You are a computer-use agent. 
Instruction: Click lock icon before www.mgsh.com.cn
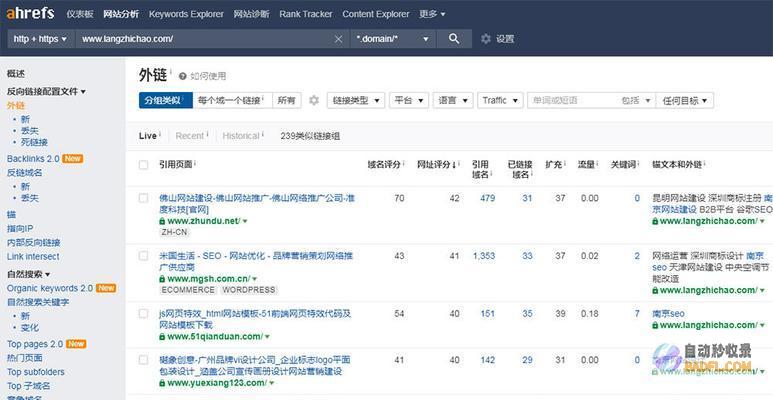coord(162,279)
